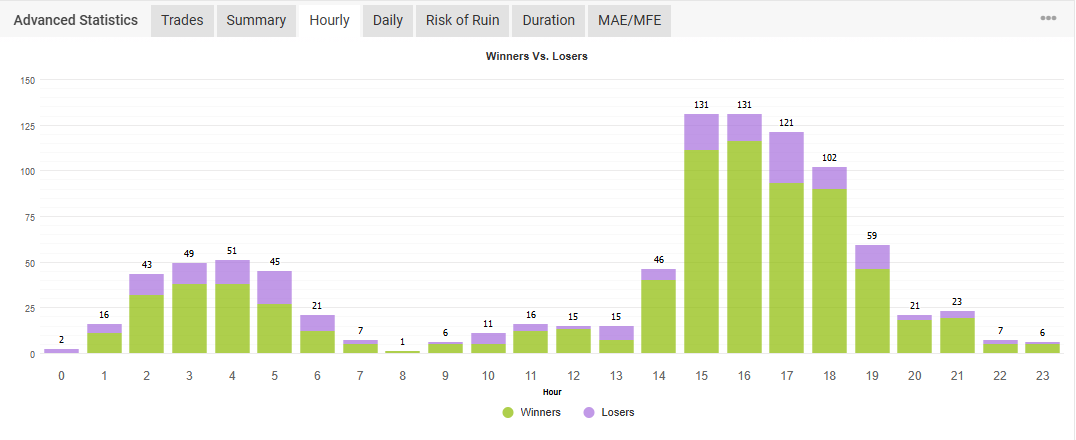Click the green winners bar for hour 16
Image resolution: width=1076 pixels, height=440 pixels.
745,247
